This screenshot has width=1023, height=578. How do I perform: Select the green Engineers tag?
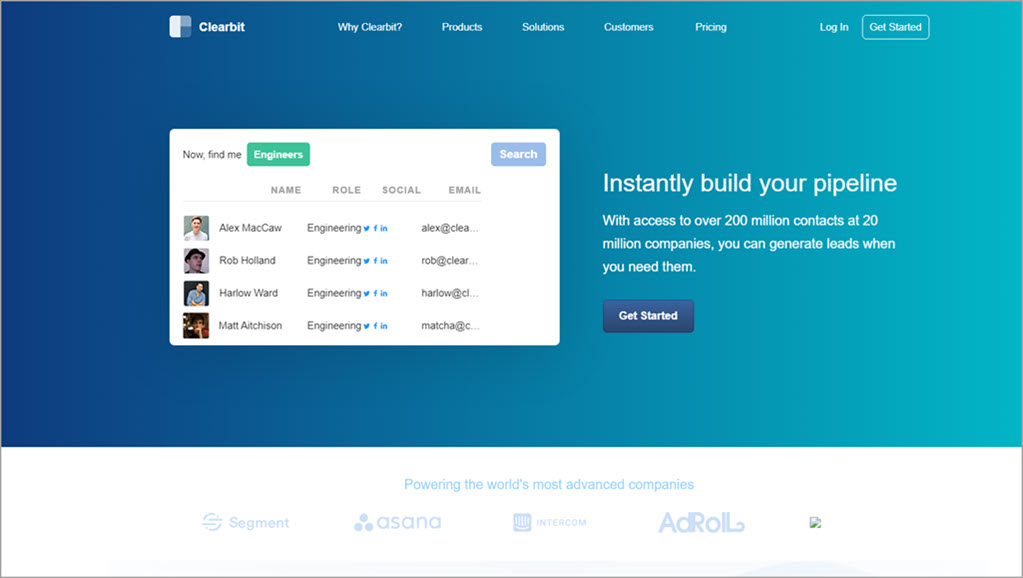(x=278, y=155)
